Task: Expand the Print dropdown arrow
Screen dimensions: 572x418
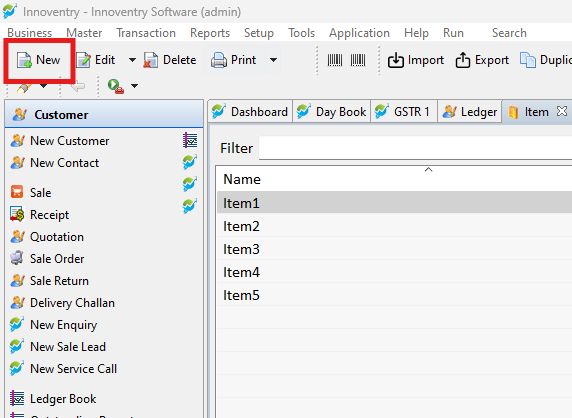Action: point(273,60)
